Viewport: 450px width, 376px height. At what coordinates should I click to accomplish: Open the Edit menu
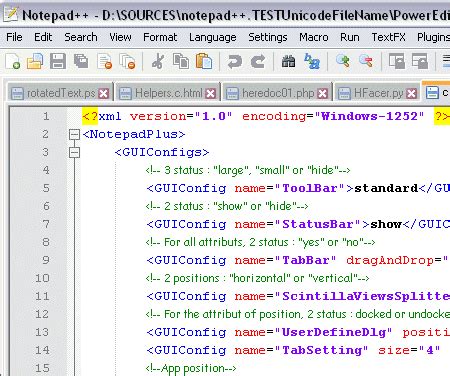pos(43,37)
